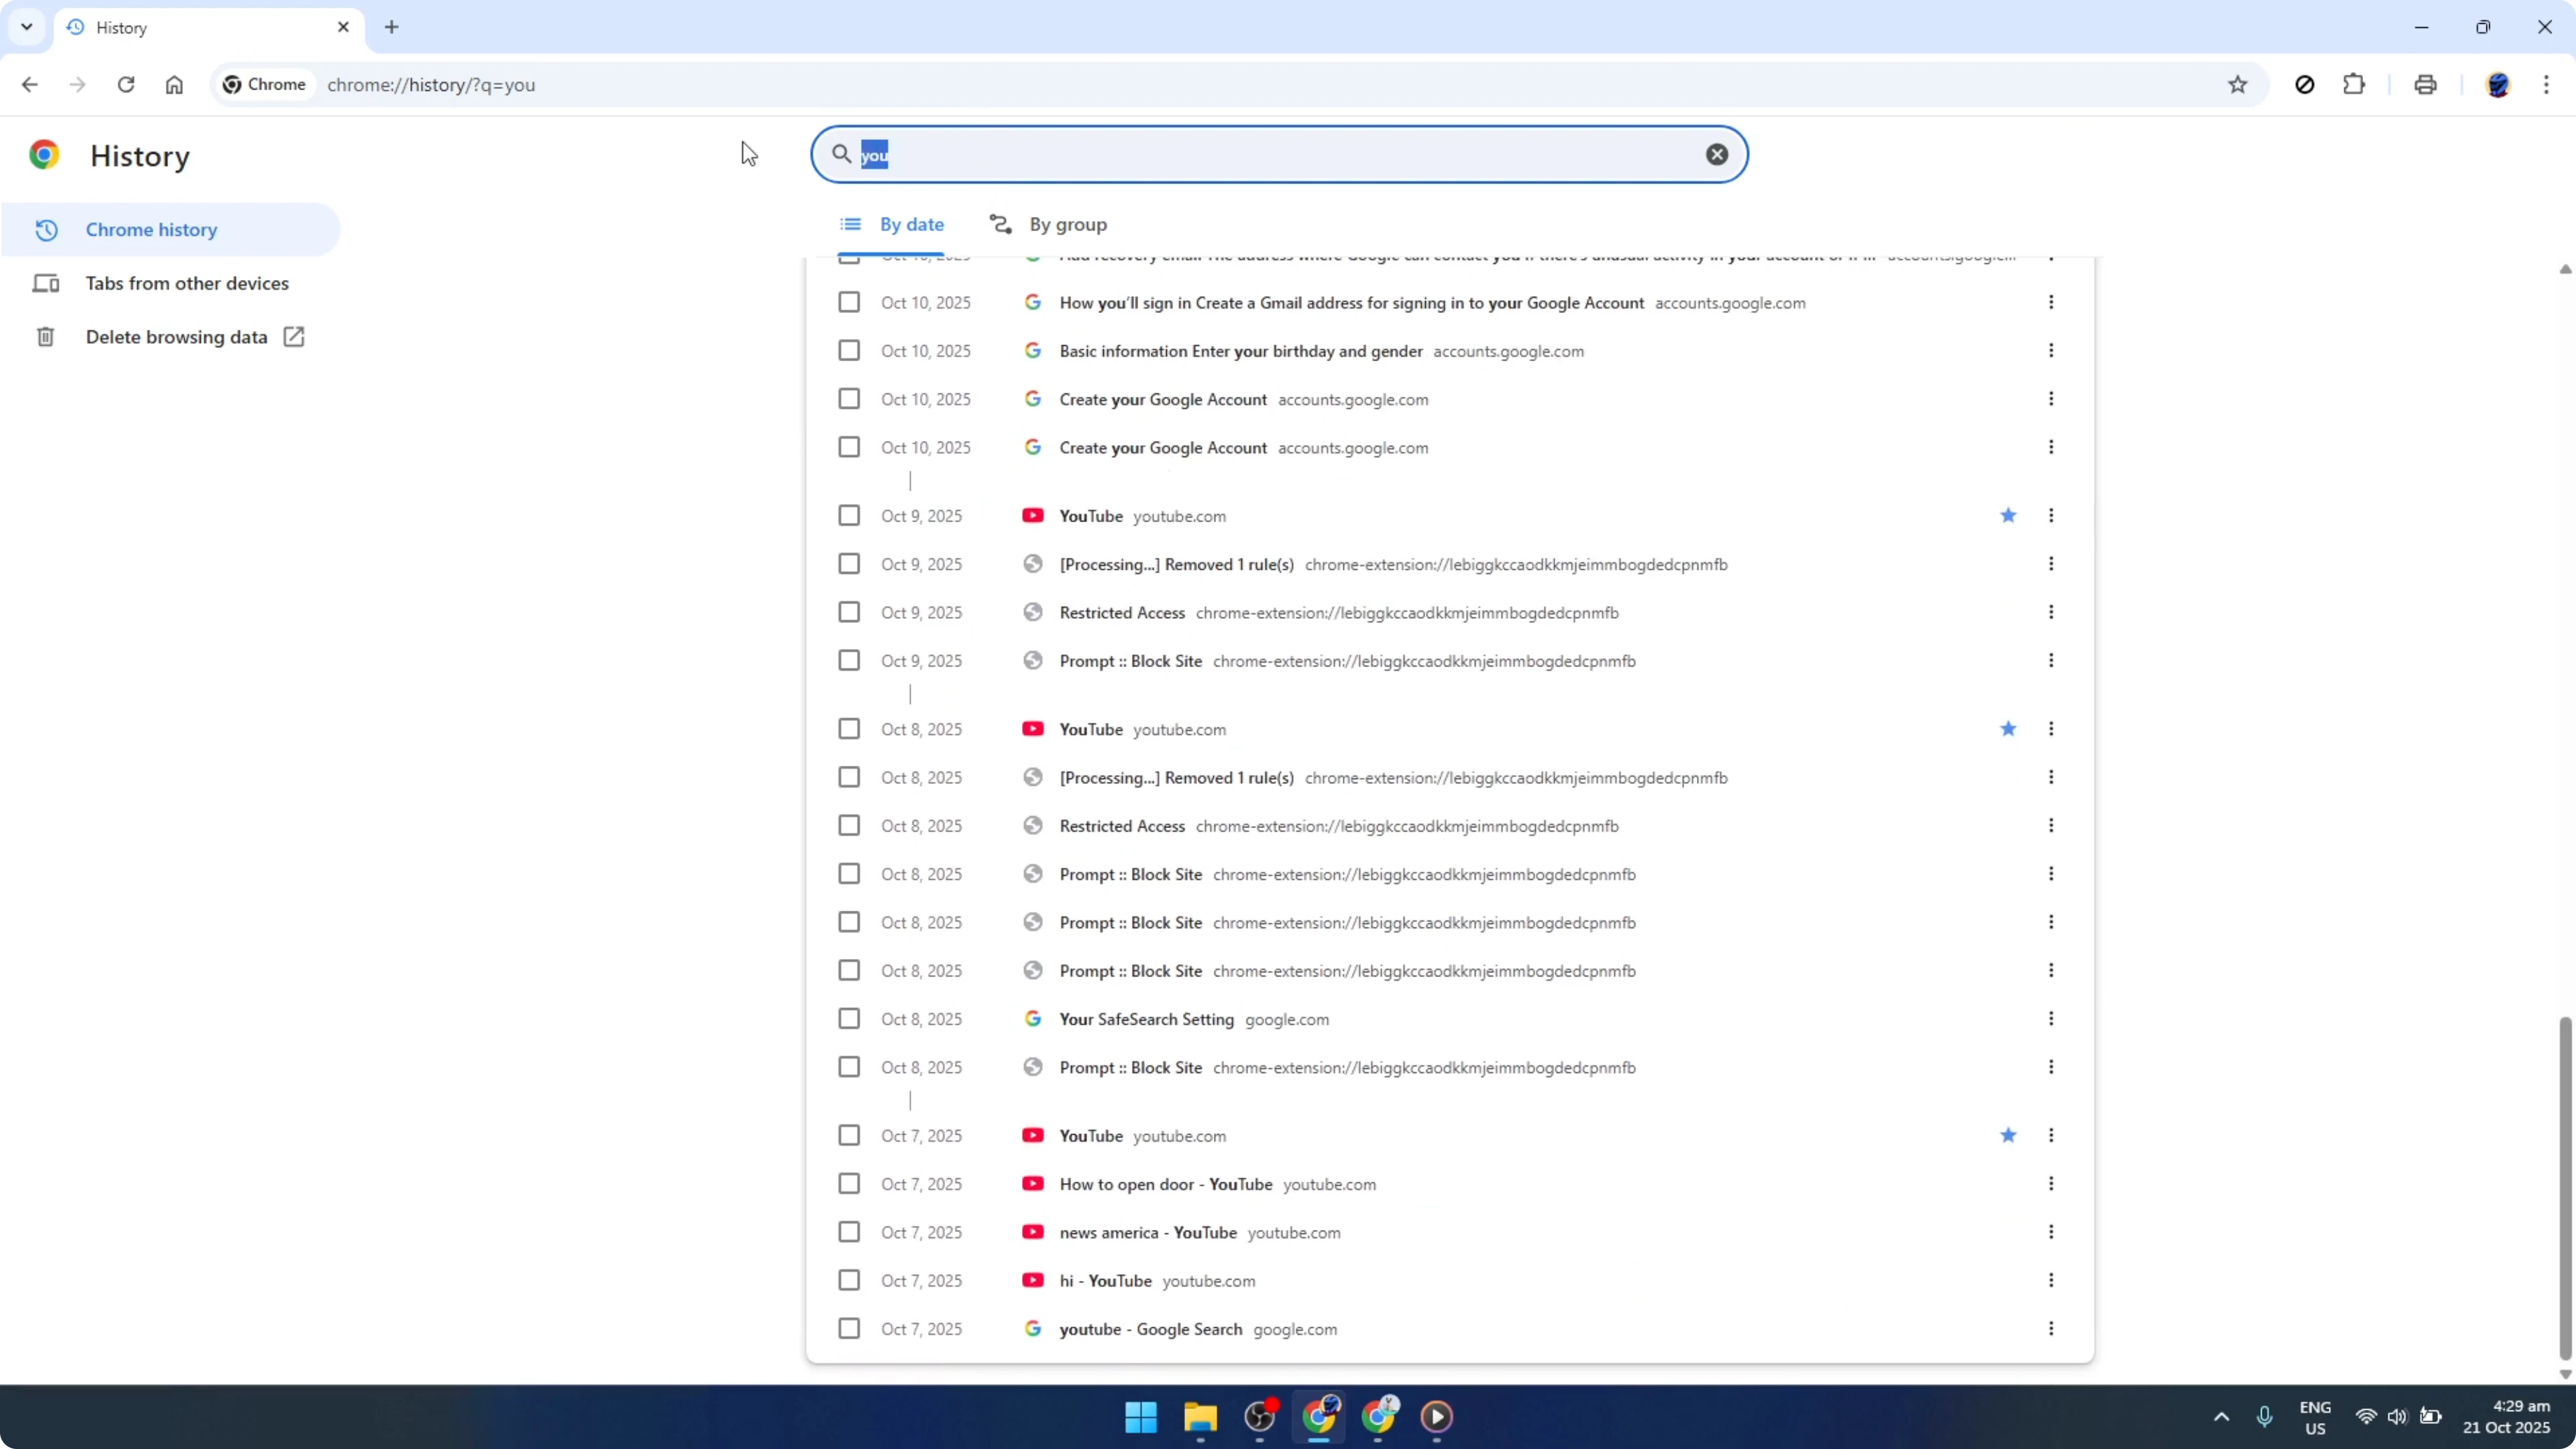The image size is (2576, 1449).
Task: Go to the home page
Action: (174, 85)
